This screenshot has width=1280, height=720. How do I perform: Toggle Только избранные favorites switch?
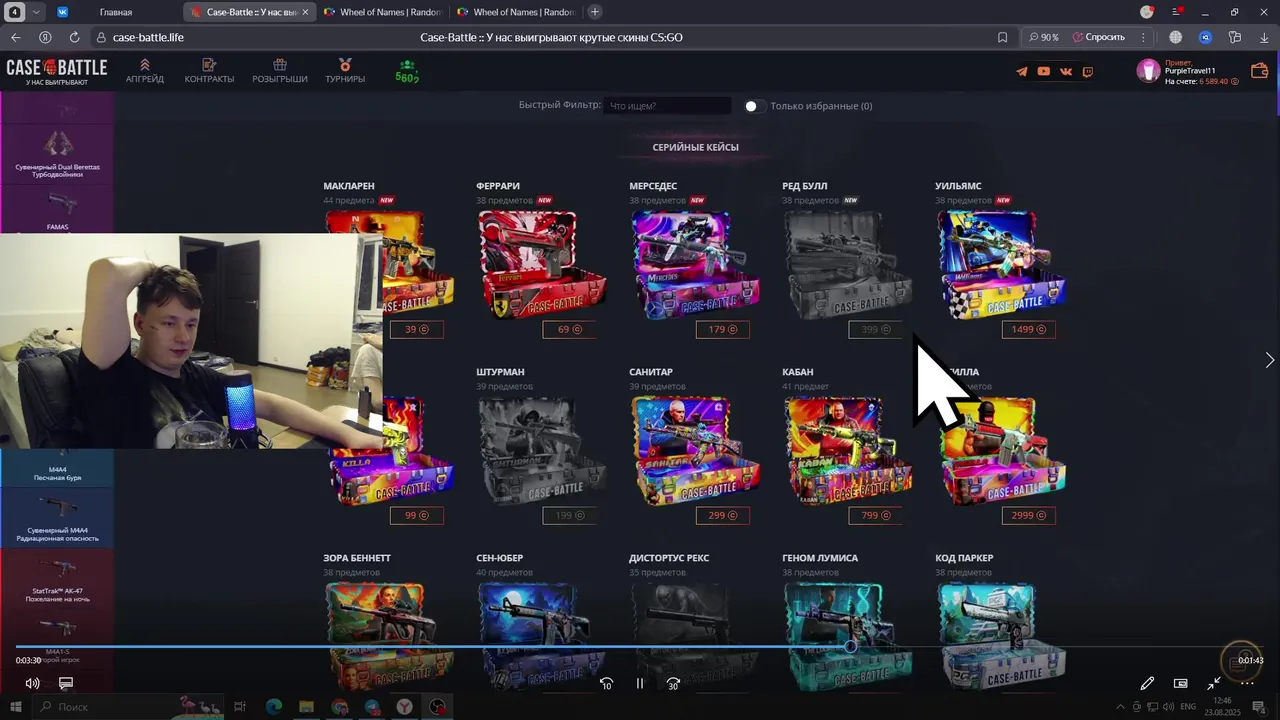[755, 106]
